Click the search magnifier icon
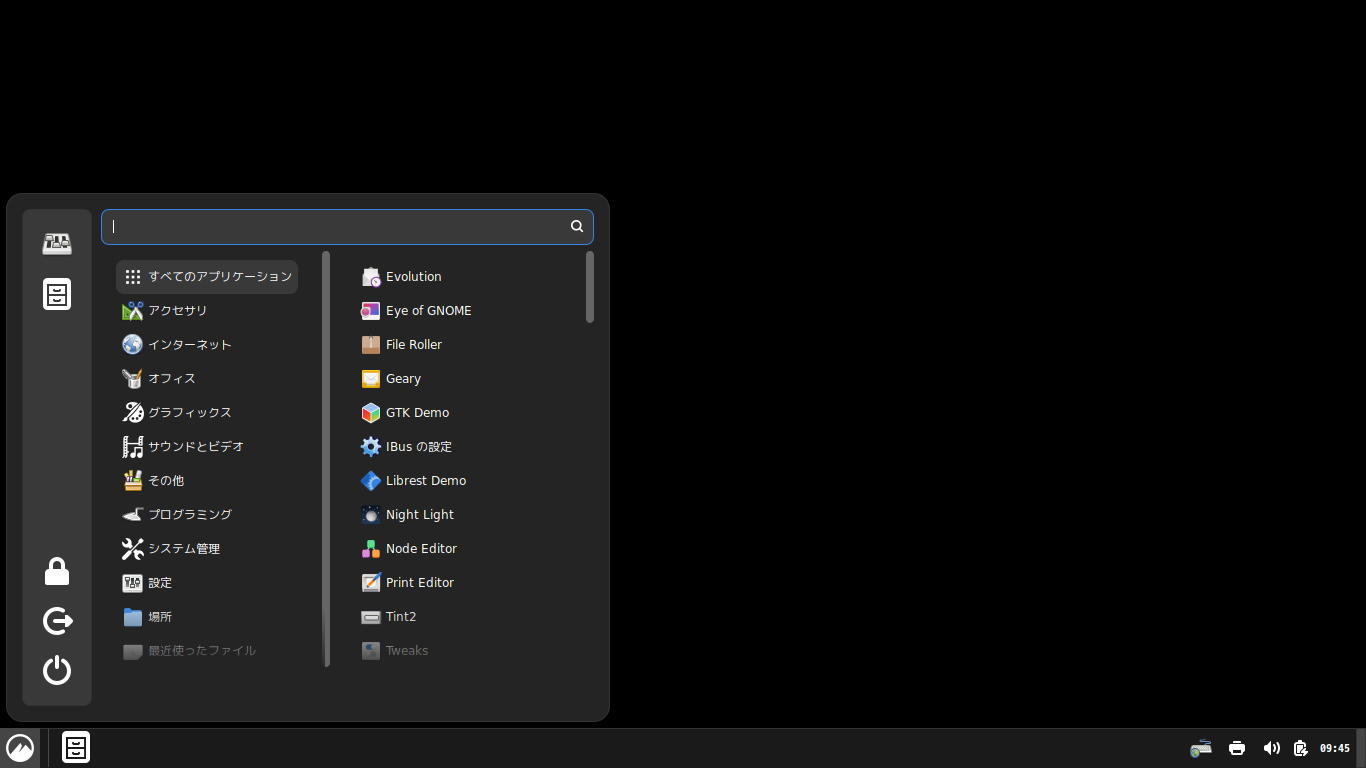1366x768 pixels. pyautogui.click(x=577, y=226)
